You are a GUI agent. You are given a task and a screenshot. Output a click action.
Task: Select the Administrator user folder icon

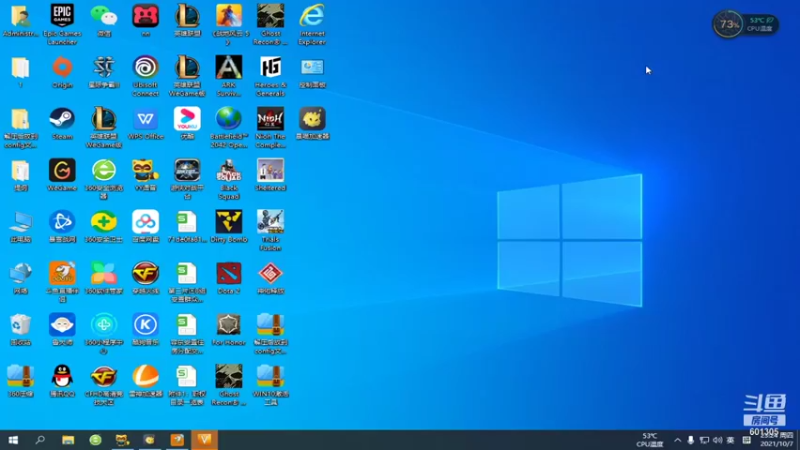click(20, 20)
